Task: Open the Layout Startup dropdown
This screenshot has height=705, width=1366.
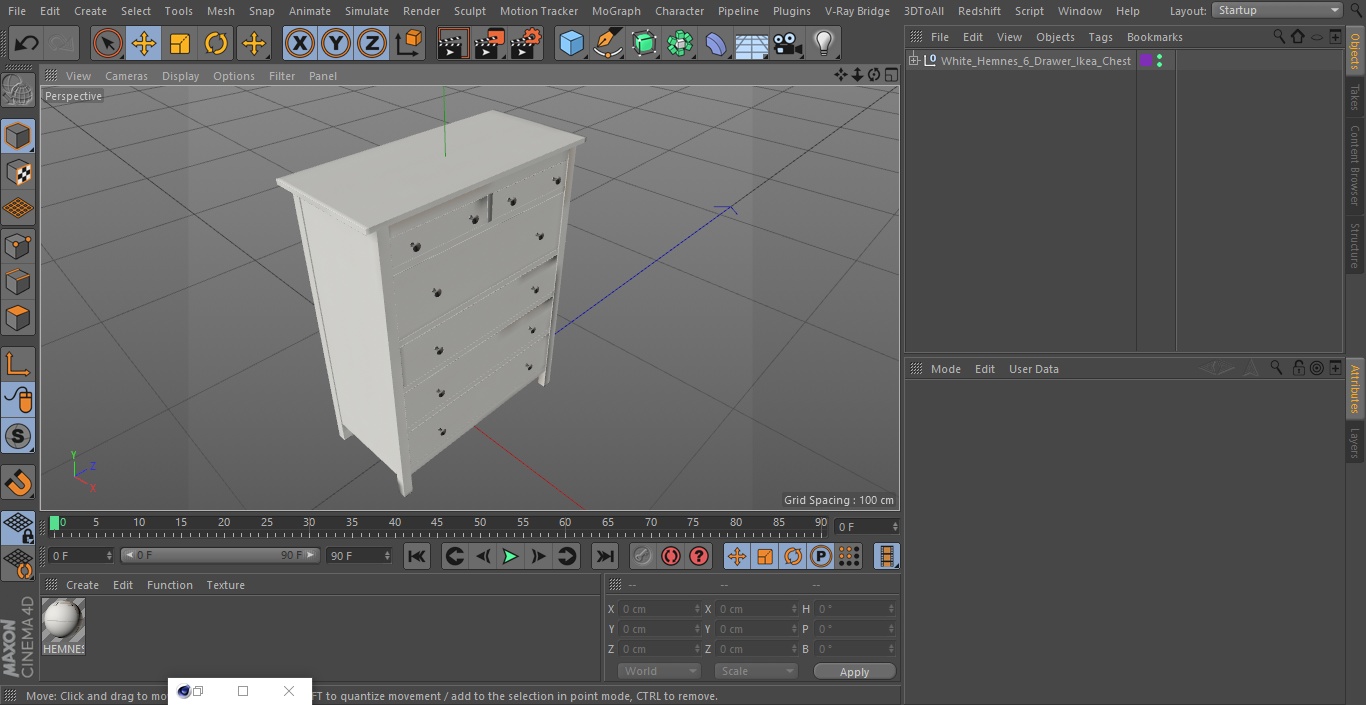Action: pos(1278,10)
